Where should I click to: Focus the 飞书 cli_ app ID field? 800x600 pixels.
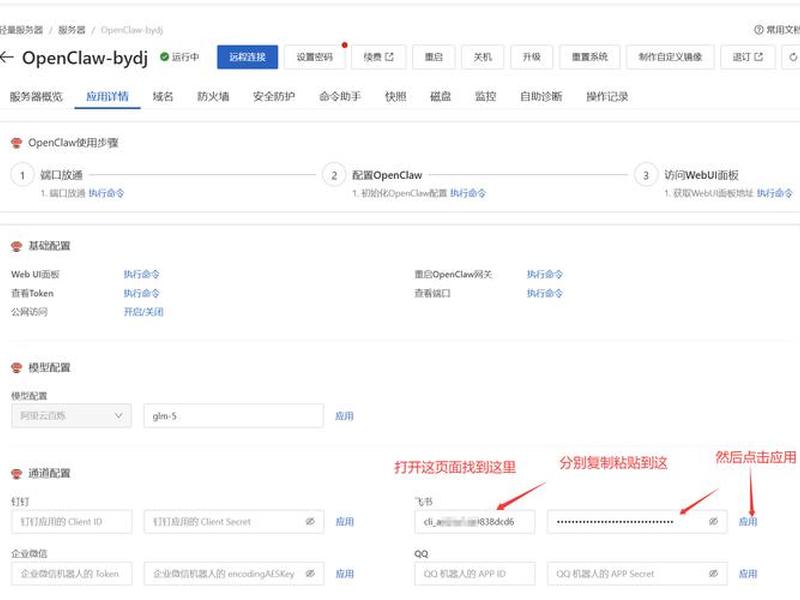[475, 521]
